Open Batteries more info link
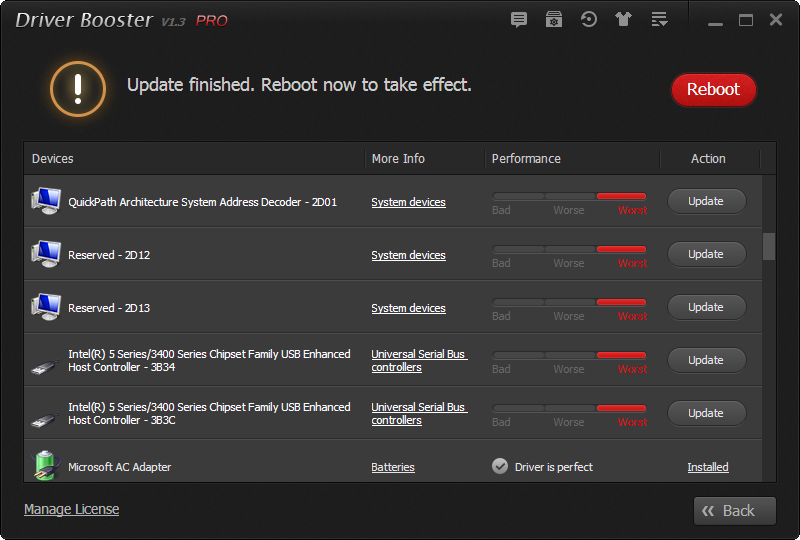 [x=392, y=467]
